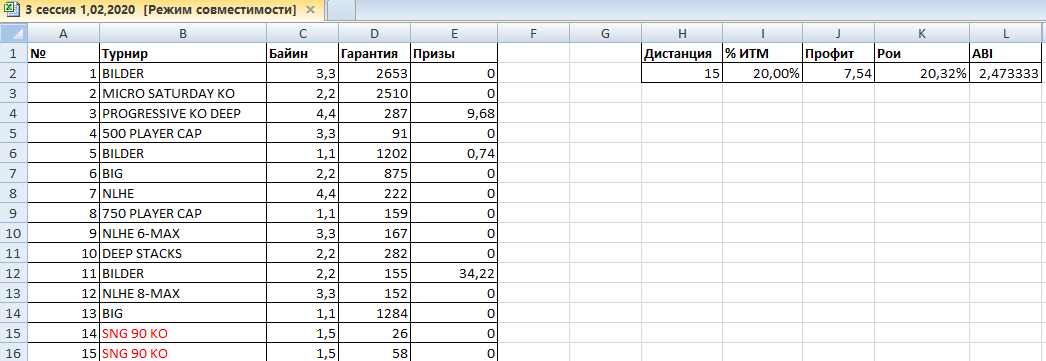Select column K header
The width and height of the screenshot is (1046, 361).
(921, 33)
